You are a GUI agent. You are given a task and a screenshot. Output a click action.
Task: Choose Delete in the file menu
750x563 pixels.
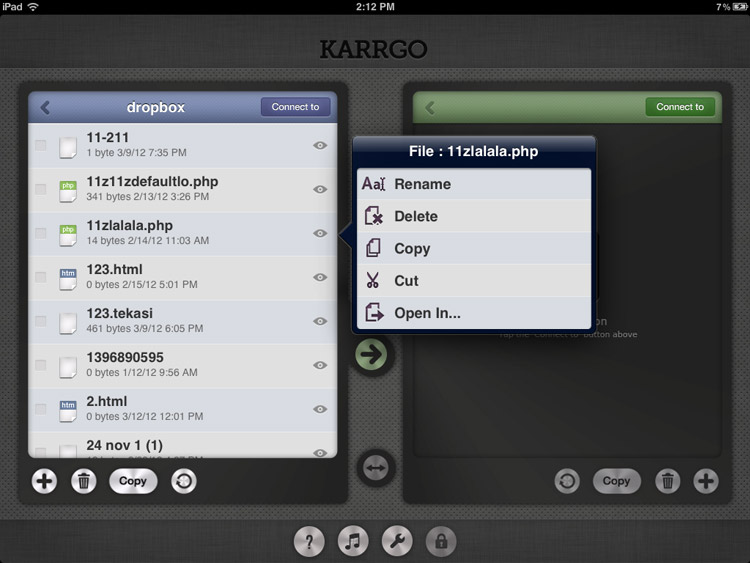coord(474,216)
